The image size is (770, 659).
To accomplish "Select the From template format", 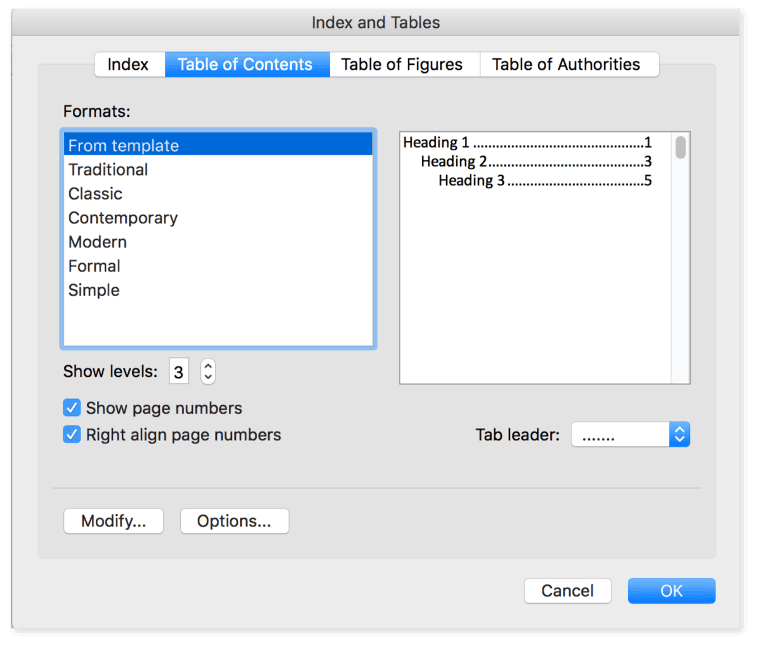I will (x=123, y=145).
